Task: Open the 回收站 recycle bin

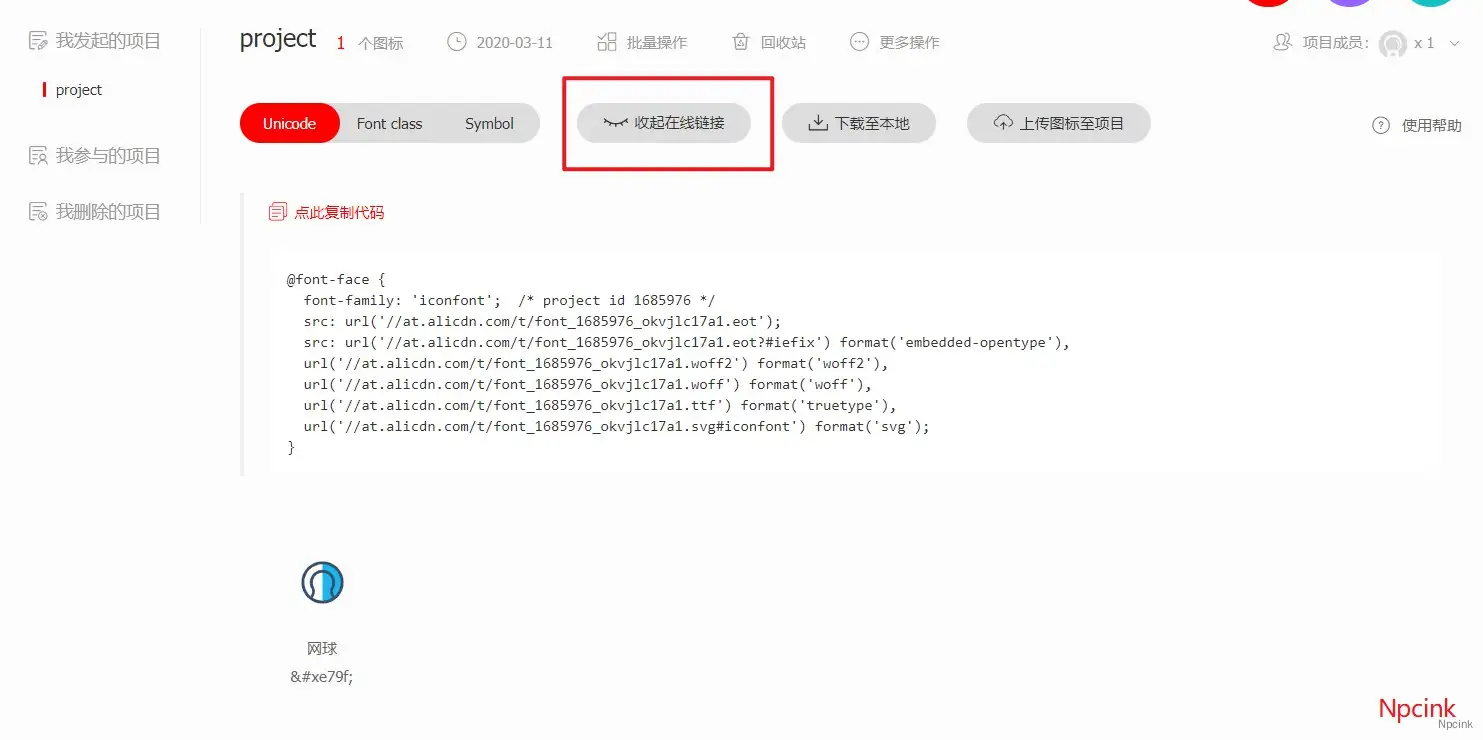Action: coord(769,42)
